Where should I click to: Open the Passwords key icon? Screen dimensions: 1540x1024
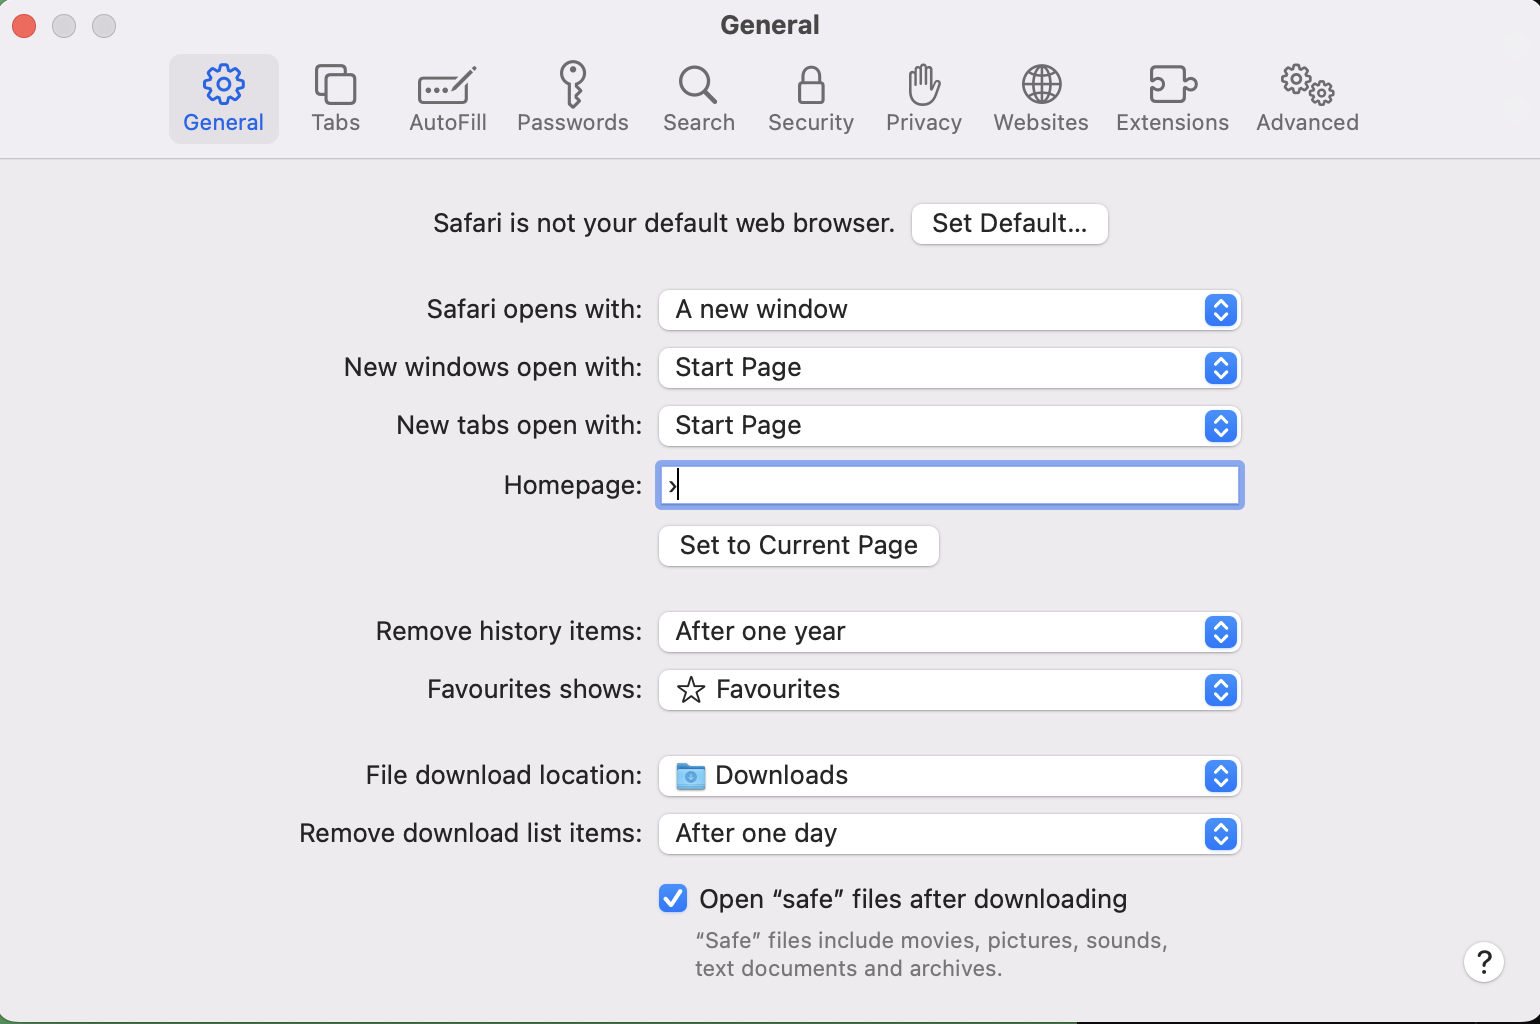click(572, 84)
